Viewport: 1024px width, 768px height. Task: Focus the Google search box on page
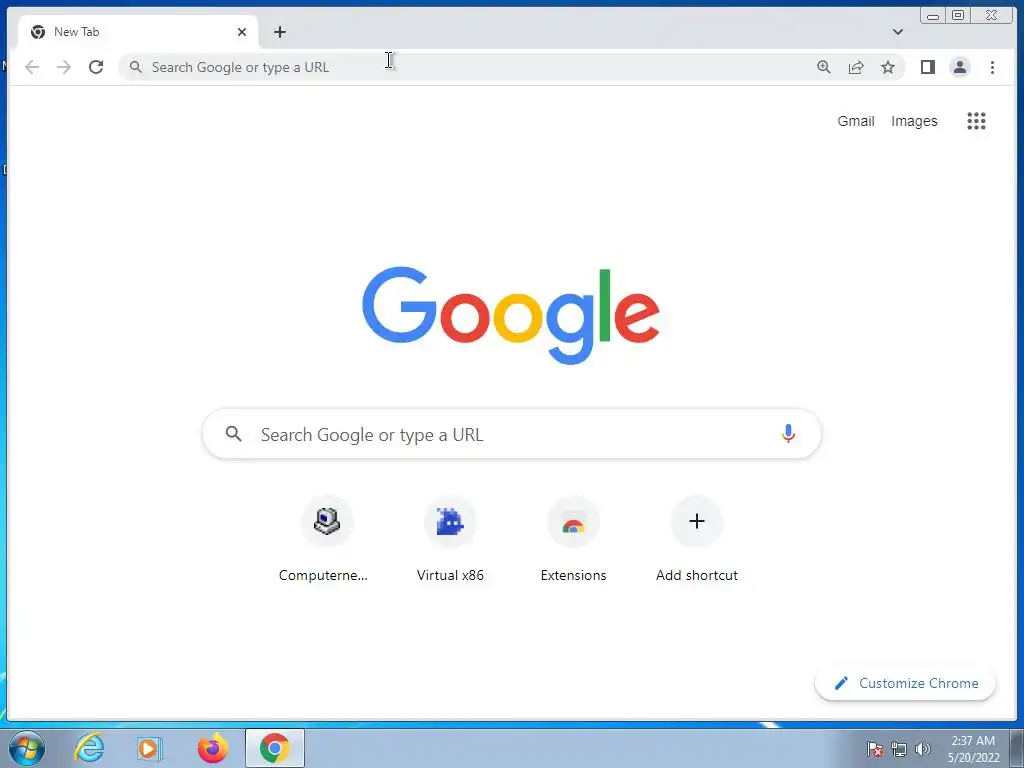click(x=511, y=434)
